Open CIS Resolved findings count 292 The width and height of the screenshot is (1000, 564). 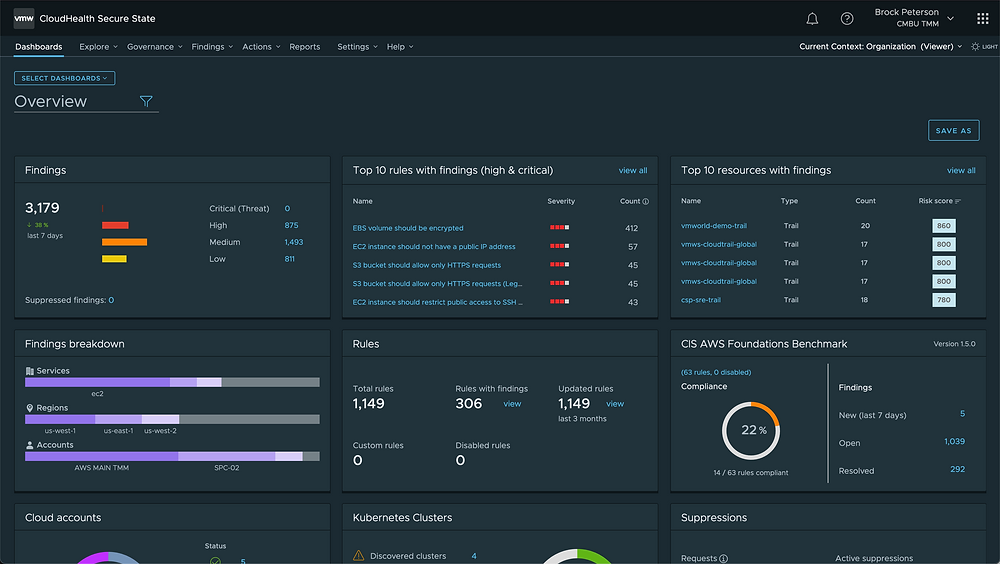pos(957,469)
